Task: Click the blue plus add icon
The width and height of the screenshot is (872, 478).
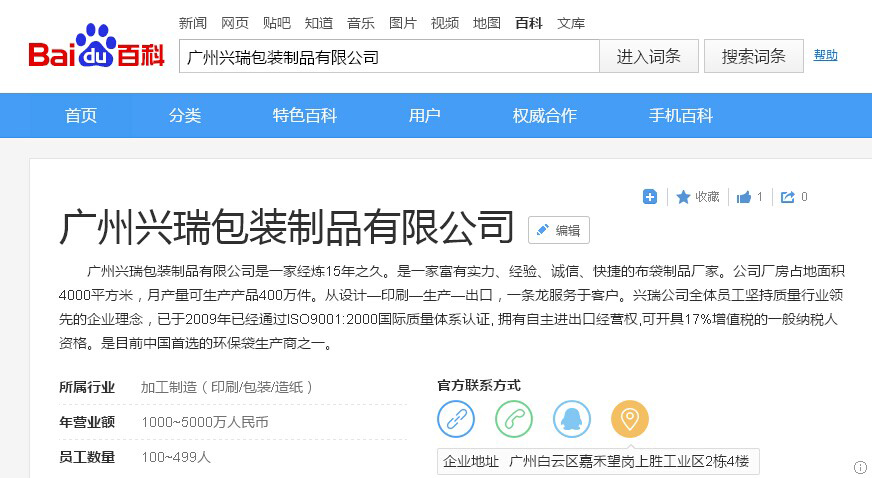Action: (650, 197)
